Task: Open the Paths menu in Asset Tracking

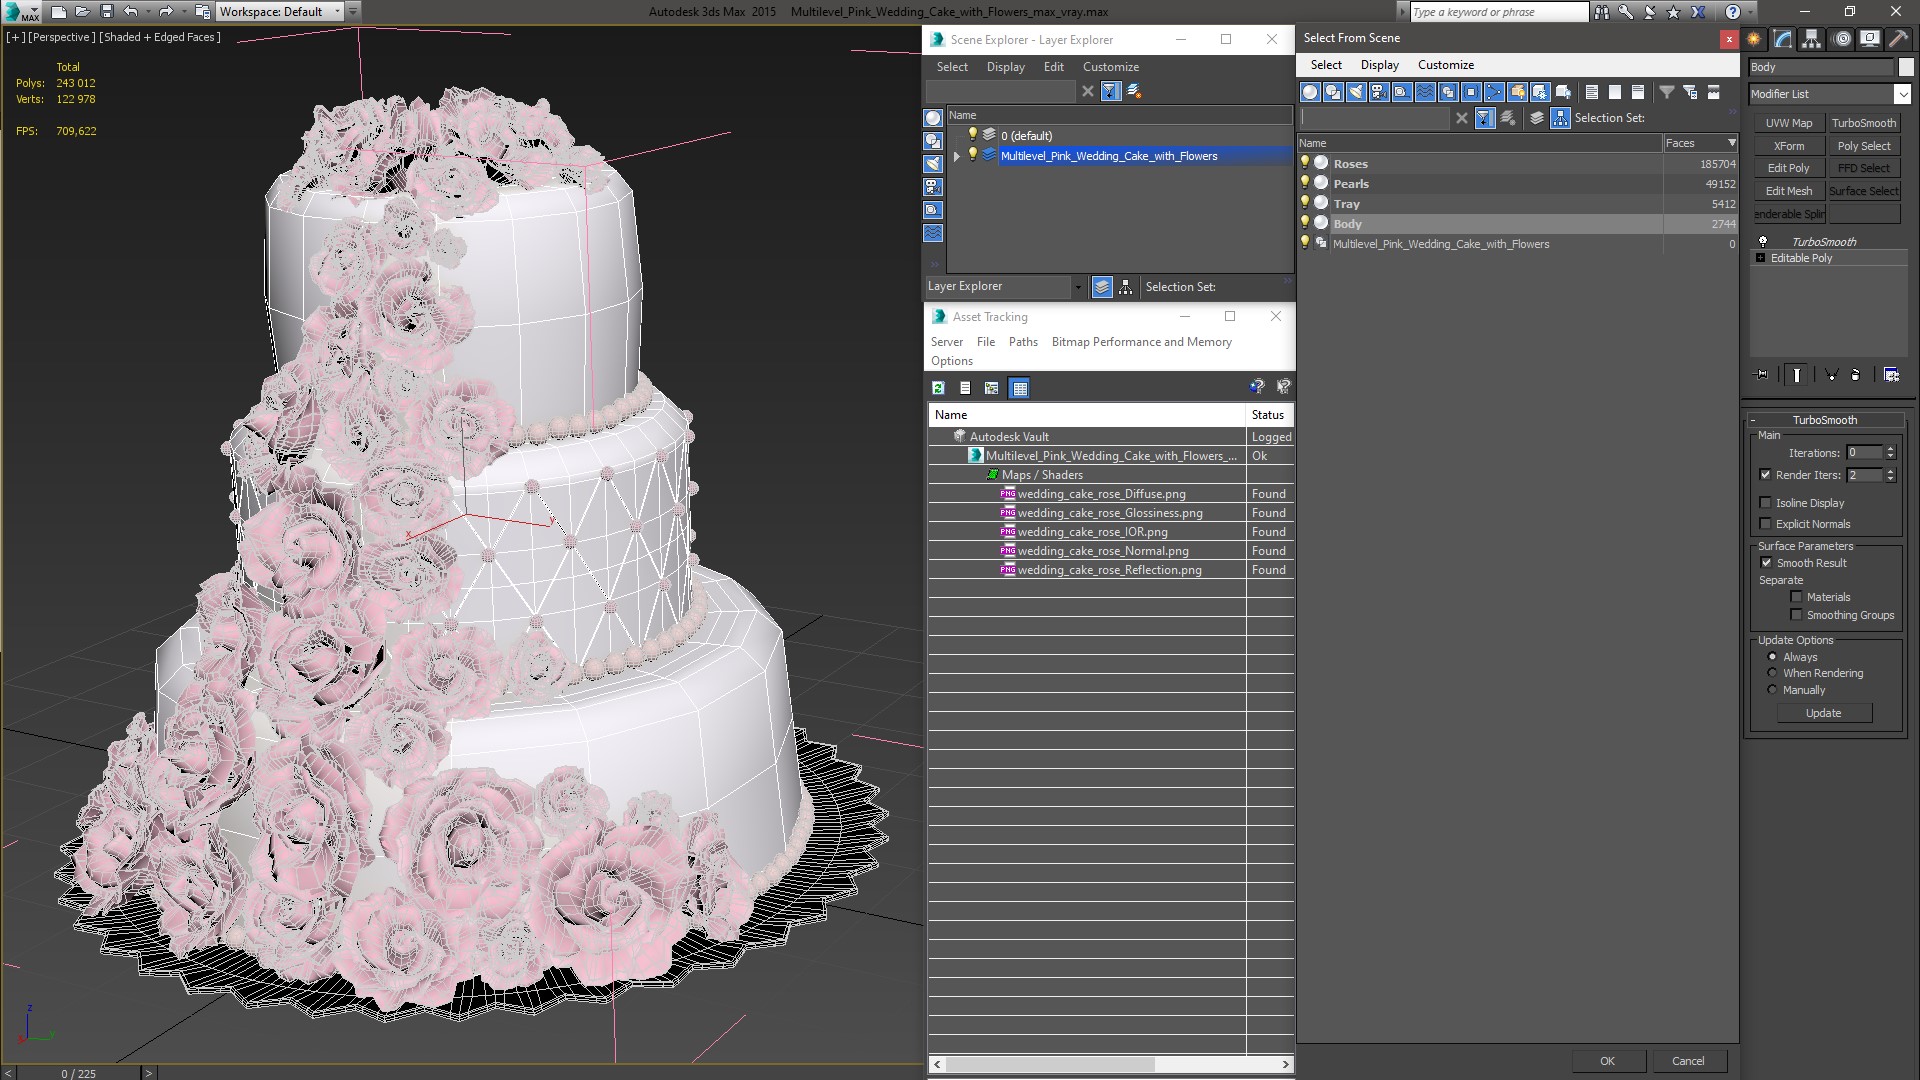Action: click(1022, 342)
